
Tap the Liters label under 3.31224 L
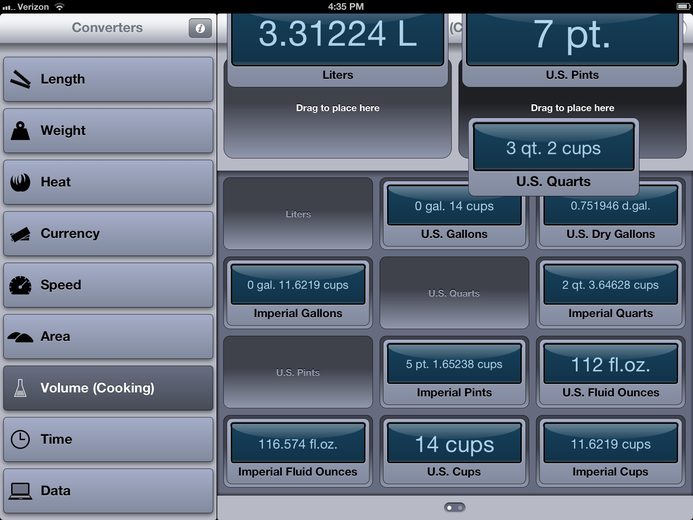[x=338, y=75]
